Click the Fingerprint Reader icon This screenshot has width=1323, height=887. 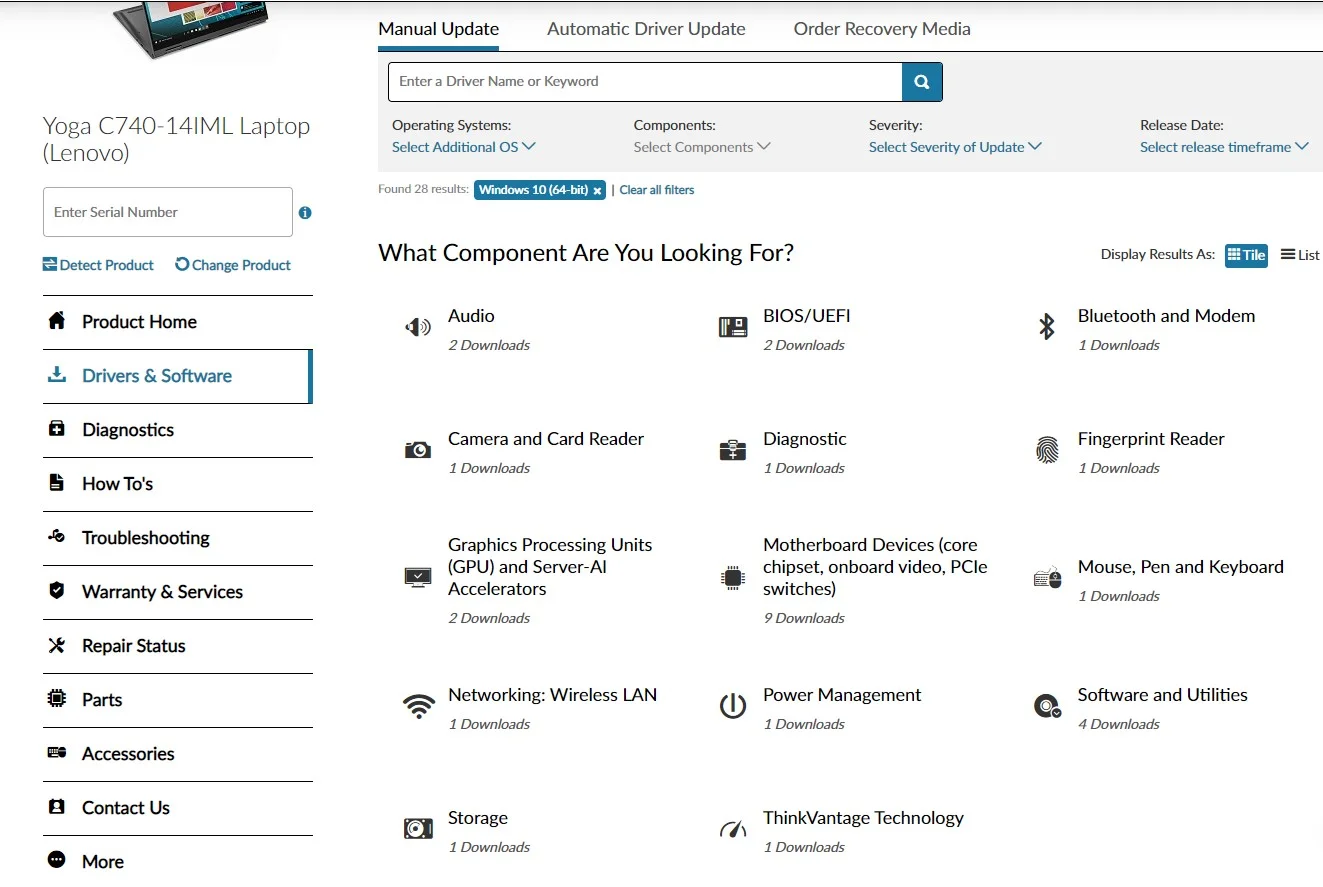pos(1047,450)
